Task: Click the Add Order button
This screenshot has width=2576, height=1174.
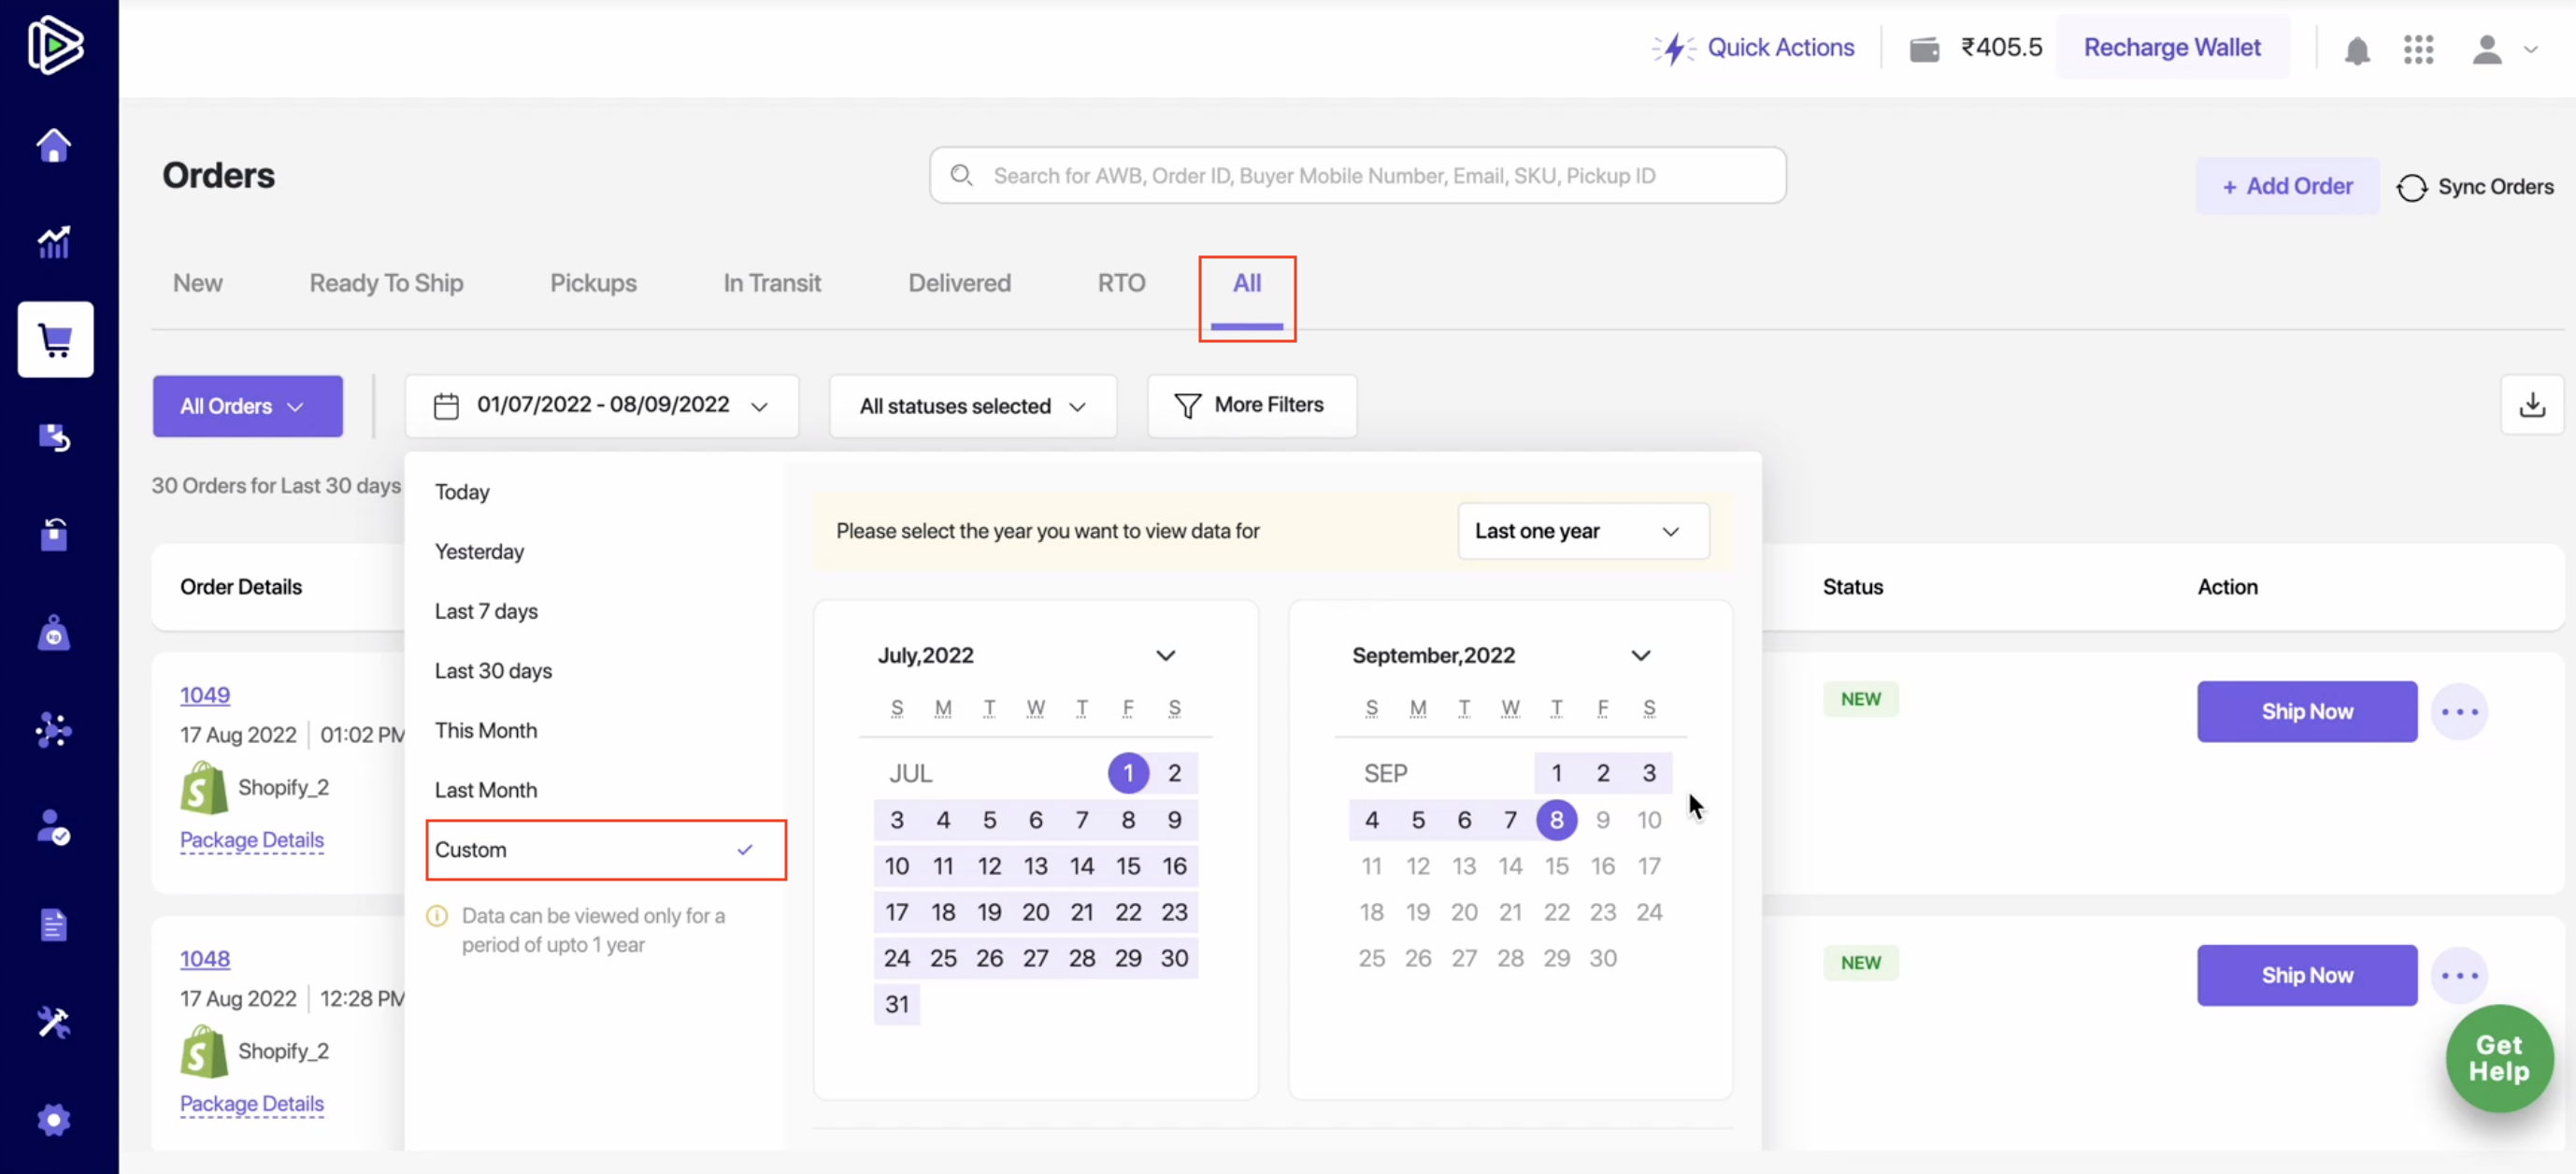Action: [x=2288, y=186]
